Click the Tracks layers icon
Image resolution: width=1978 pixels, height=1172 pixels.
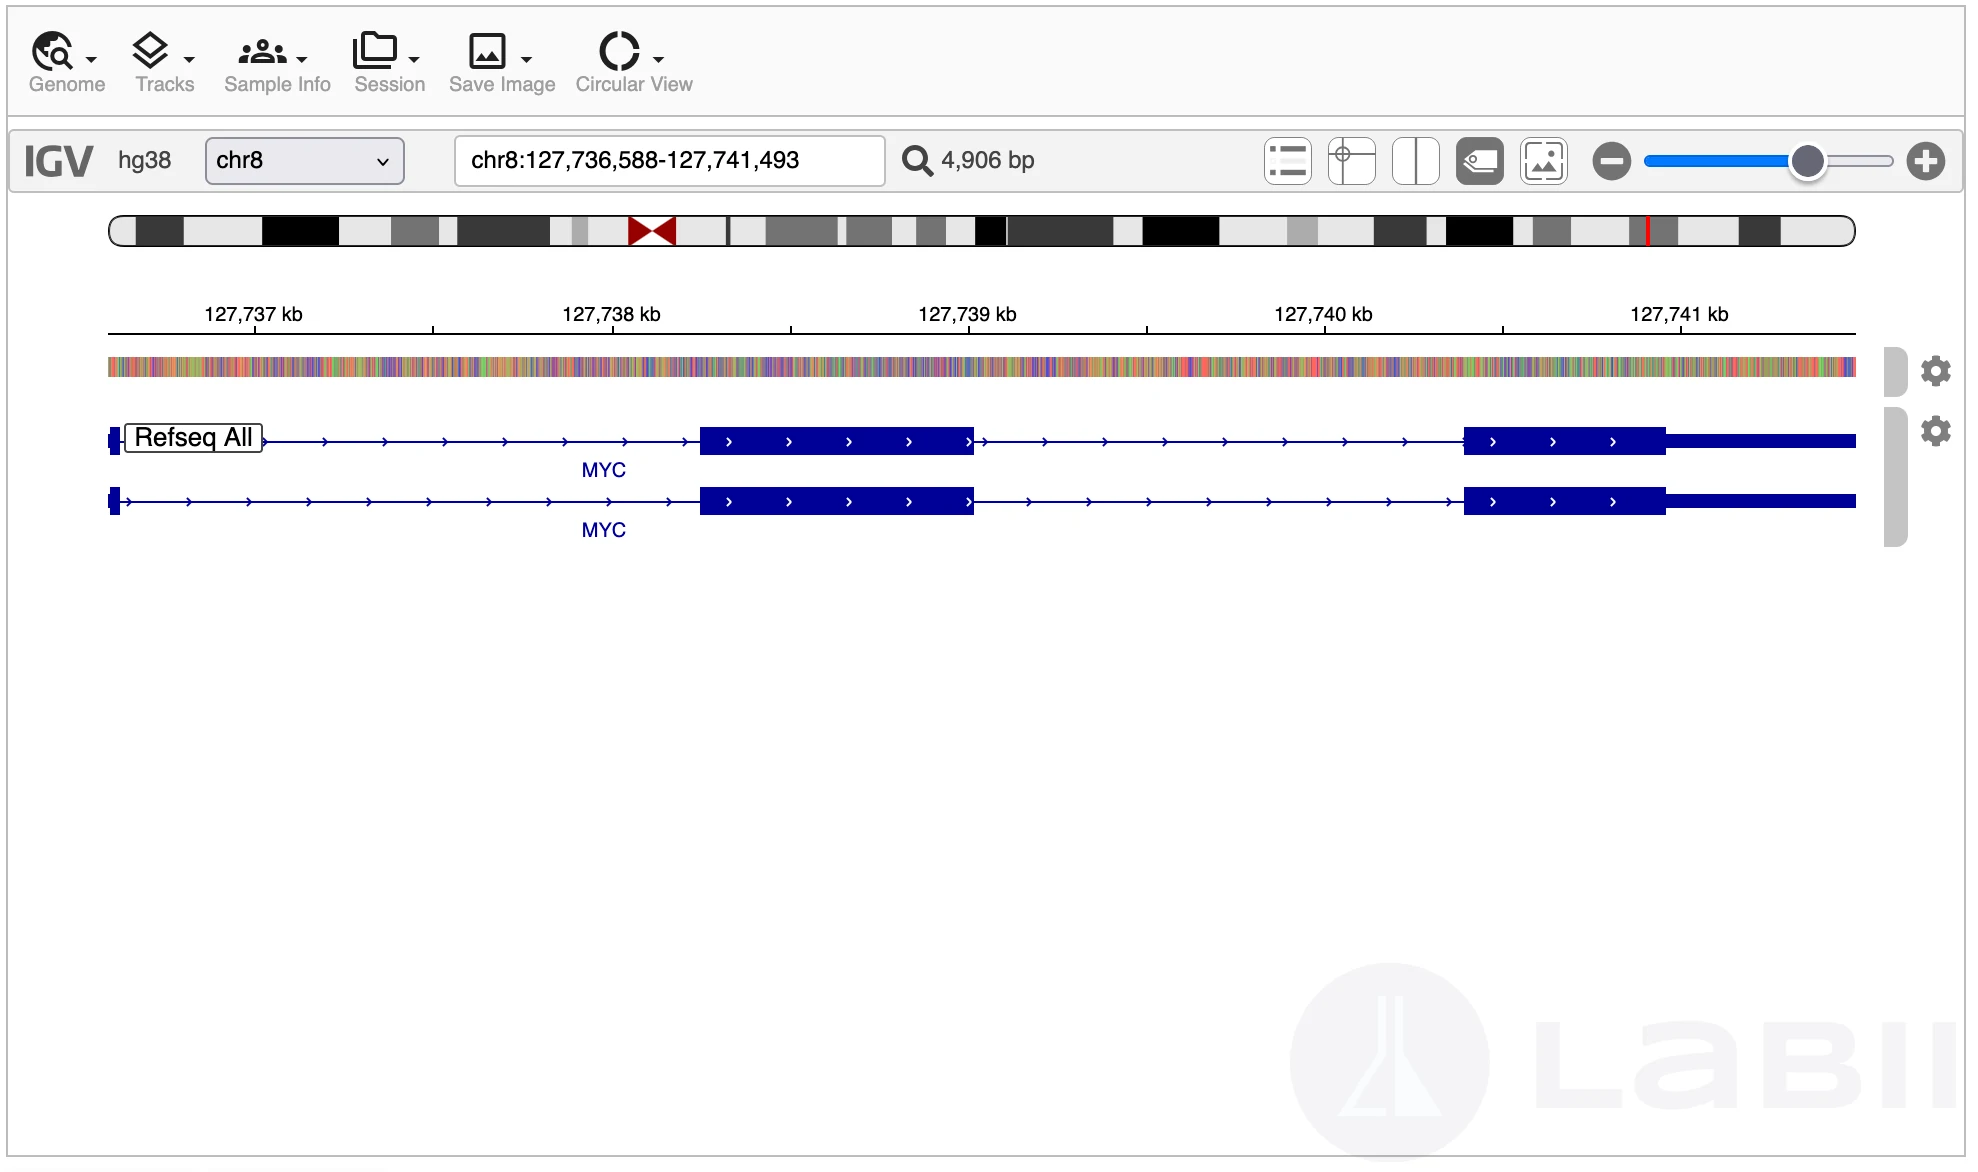[x=150, y=50]
